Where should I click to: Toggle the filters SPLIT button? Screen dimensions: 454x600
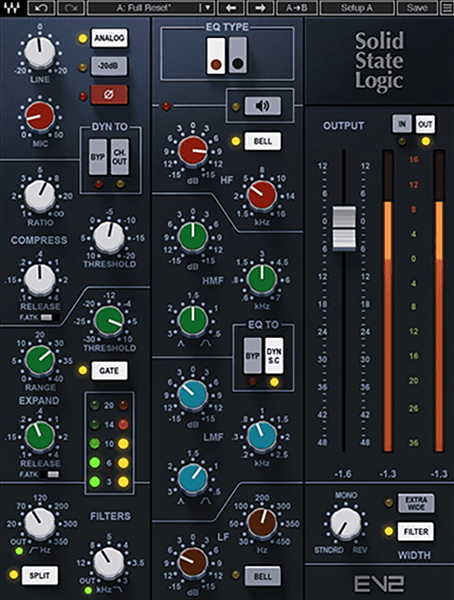40,575
